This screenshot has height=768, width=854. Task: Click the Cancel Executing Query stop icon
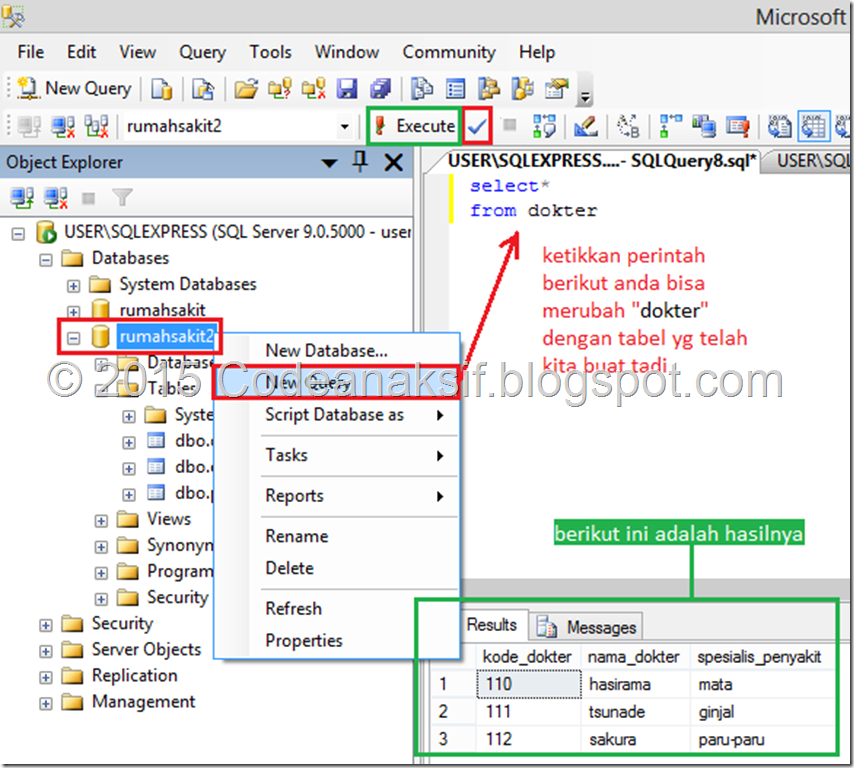tap(510, 125)
